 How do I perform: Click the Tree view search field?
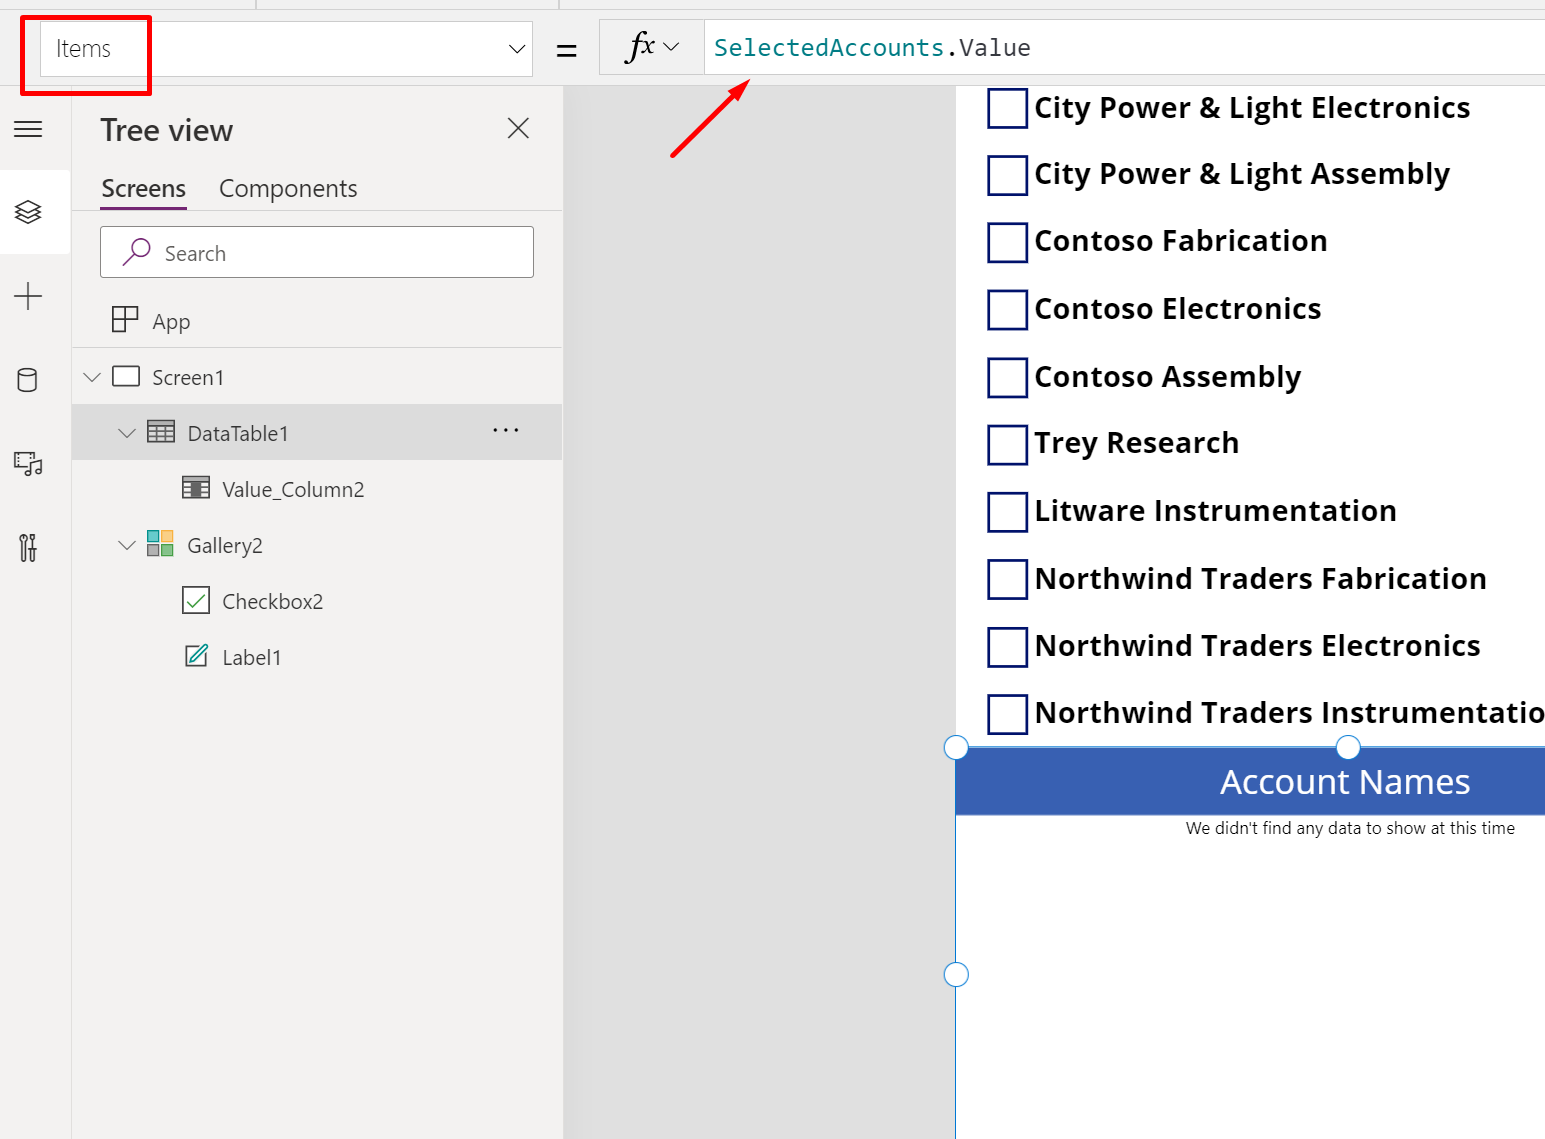317,252
